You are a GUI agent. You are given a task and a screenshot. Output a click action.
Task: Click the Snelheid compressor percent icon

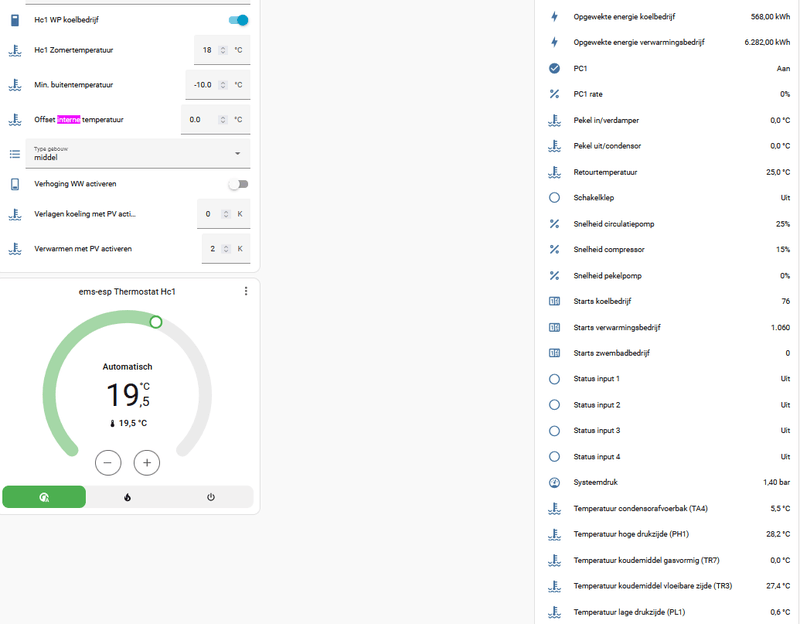click(x=554, y=249)
